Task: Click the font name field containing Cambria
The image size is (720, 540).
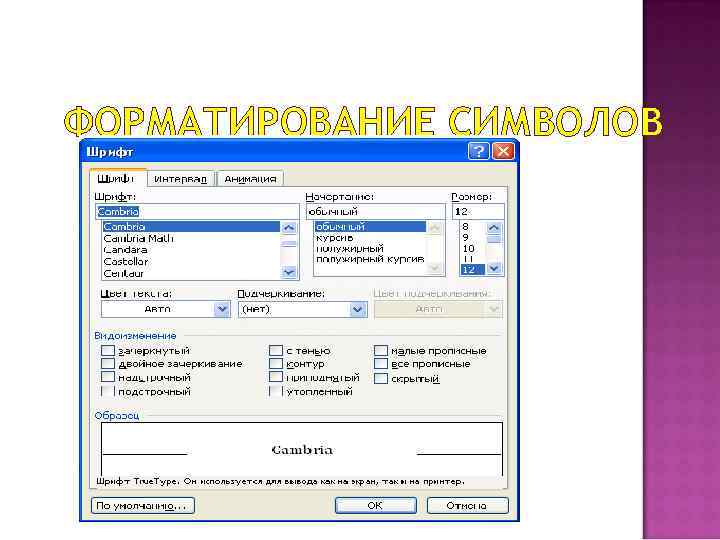Action: click(x=197, y=212)
